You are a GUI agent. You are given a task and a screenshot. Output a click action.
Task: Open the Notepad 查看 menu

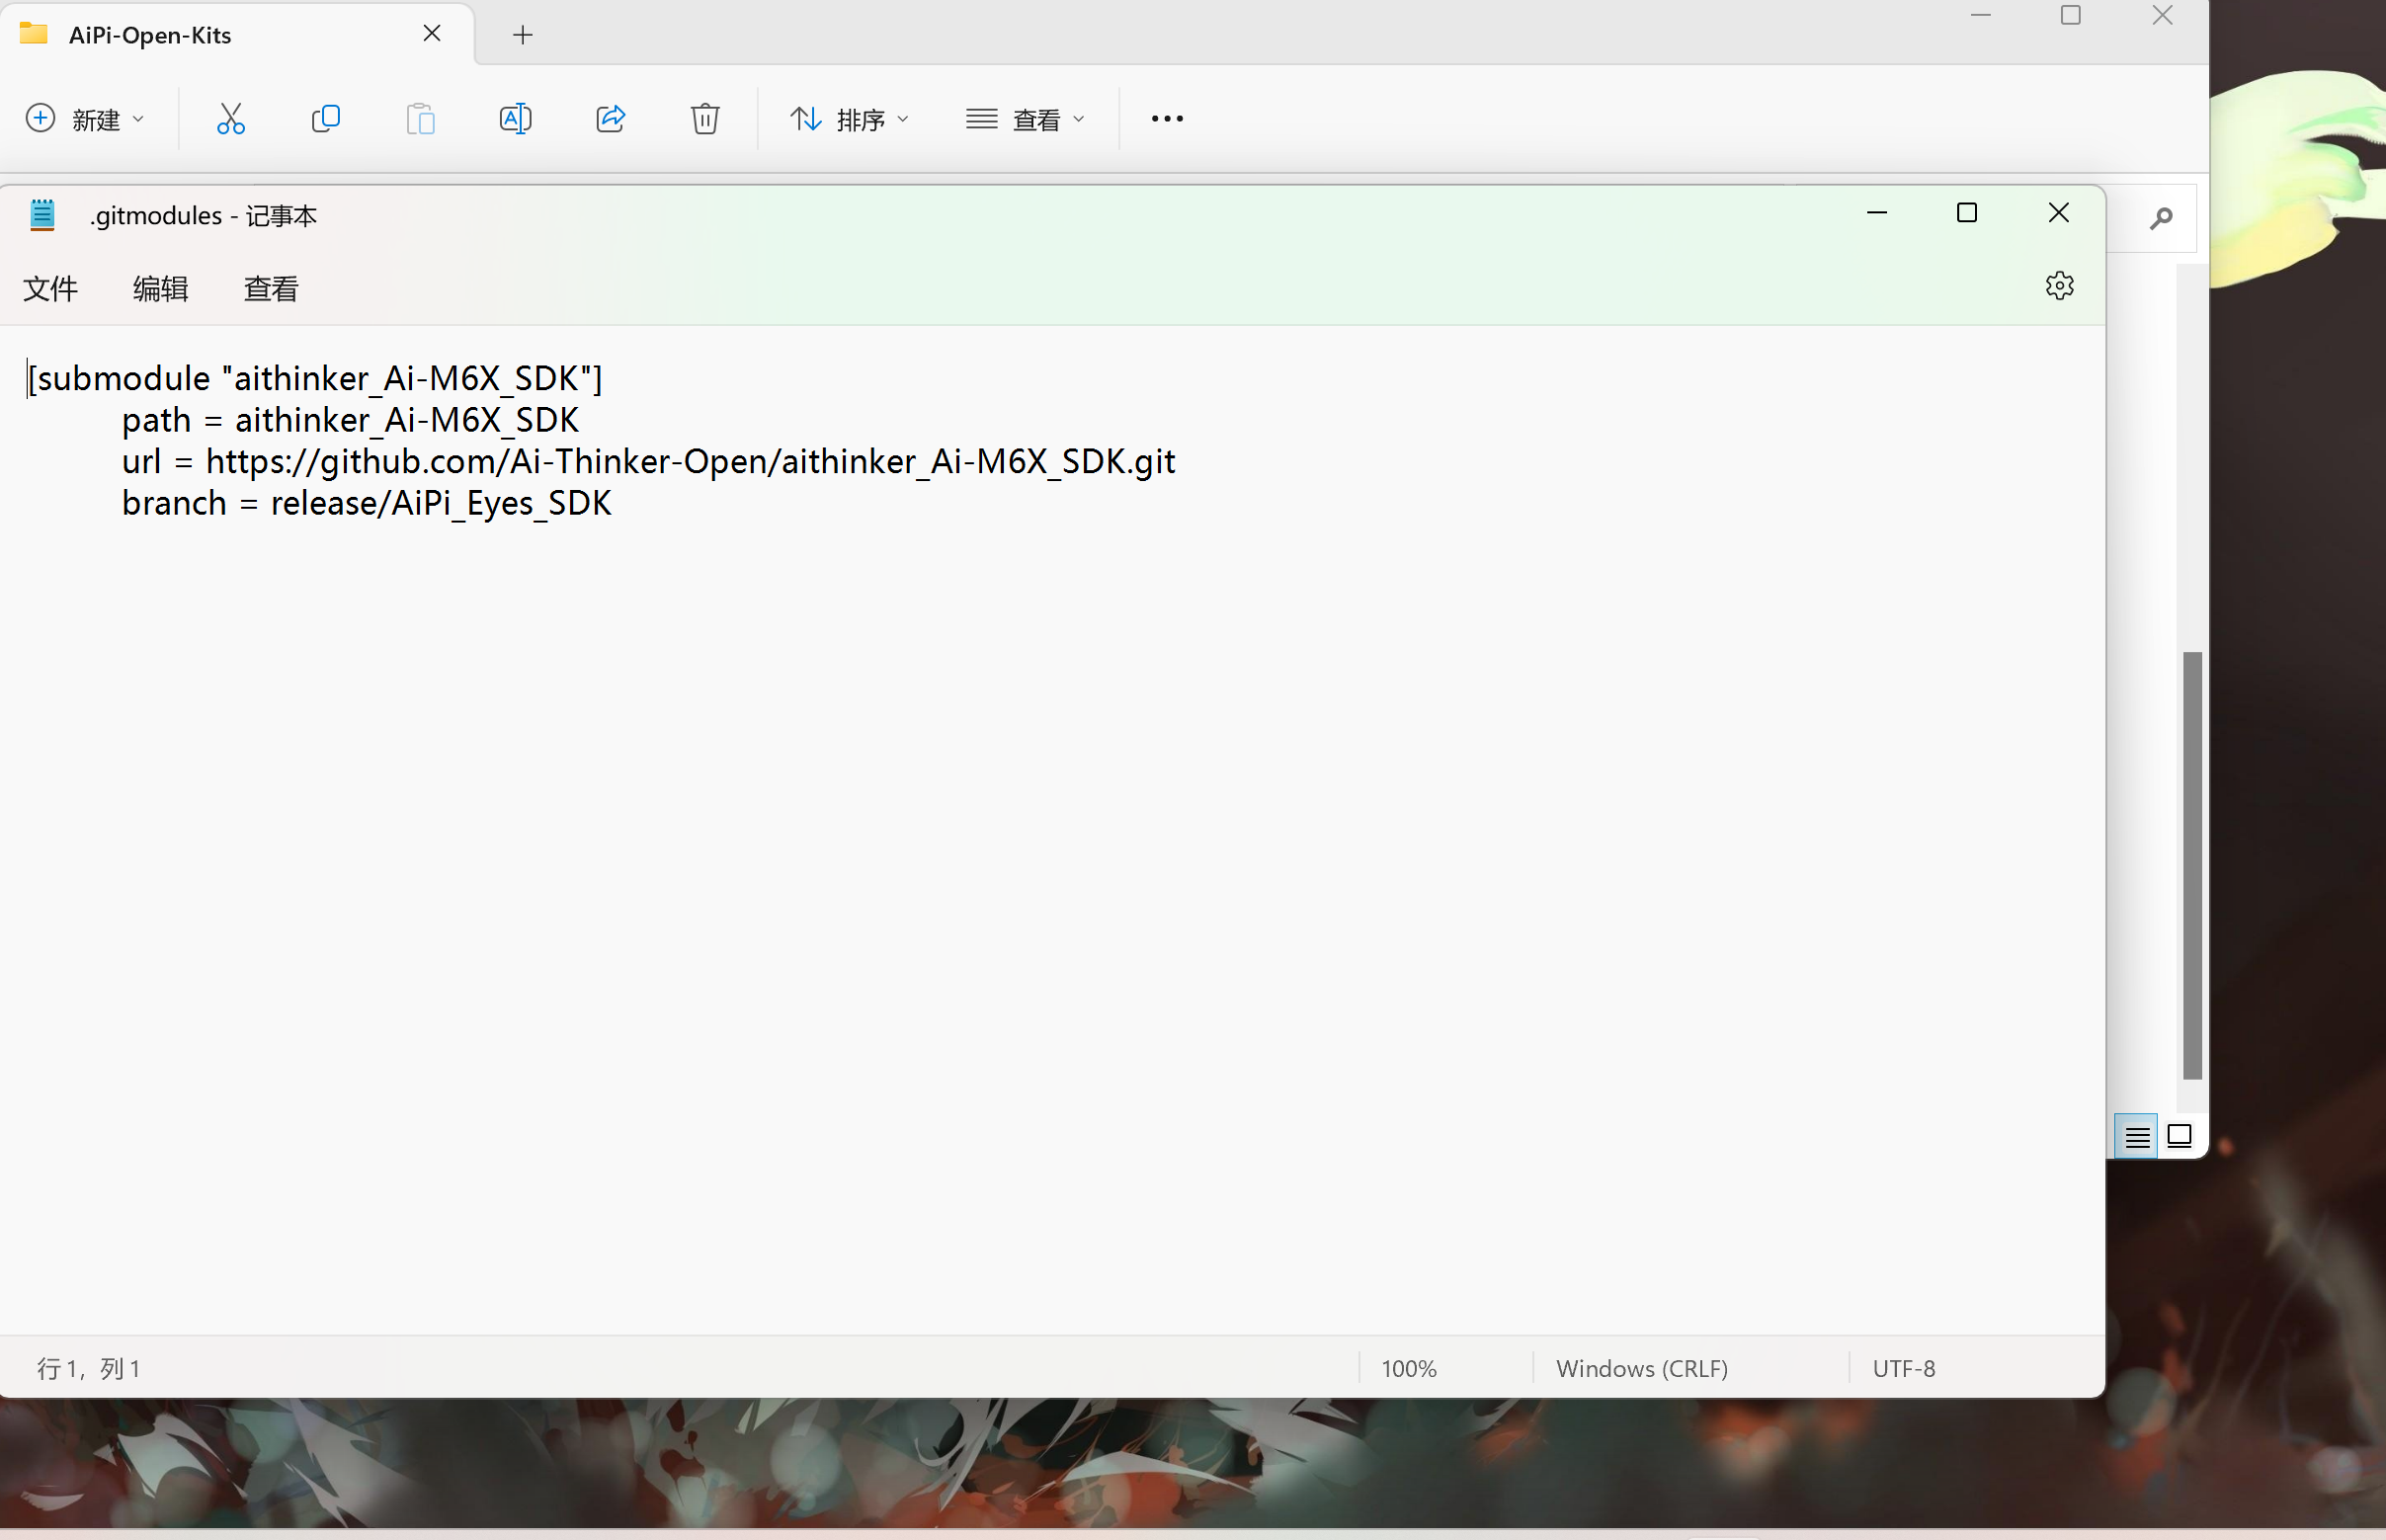point(271,289)
